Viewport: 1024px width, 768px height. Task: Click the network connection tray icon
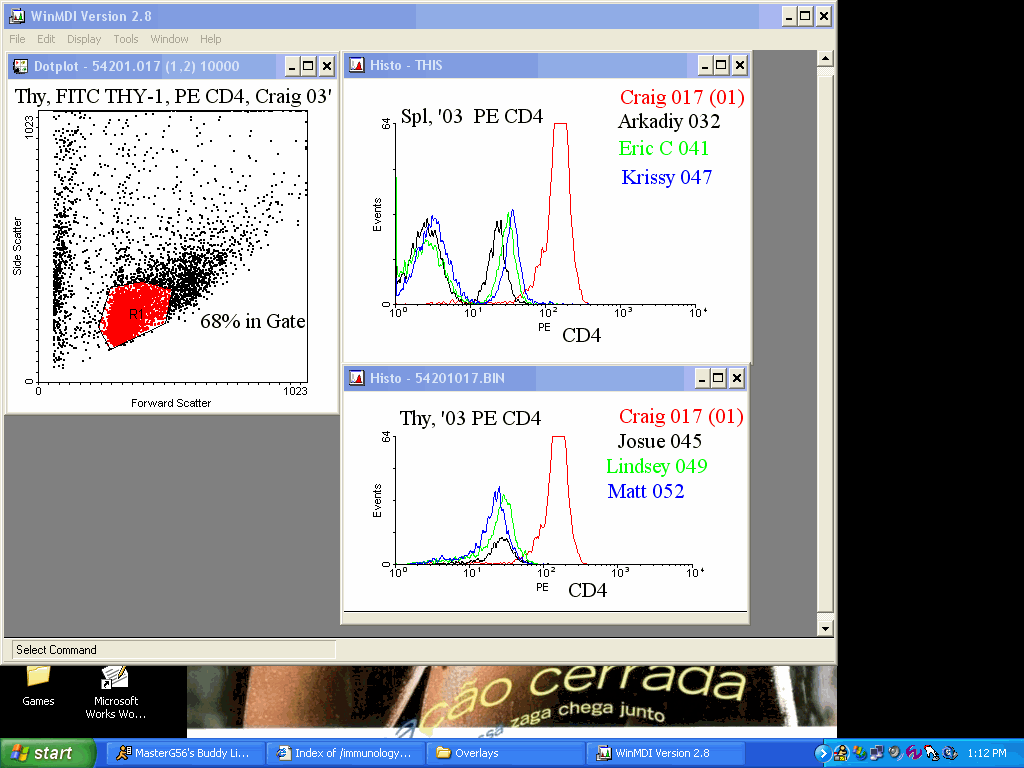pyautogui.click(x=876, y=753)
